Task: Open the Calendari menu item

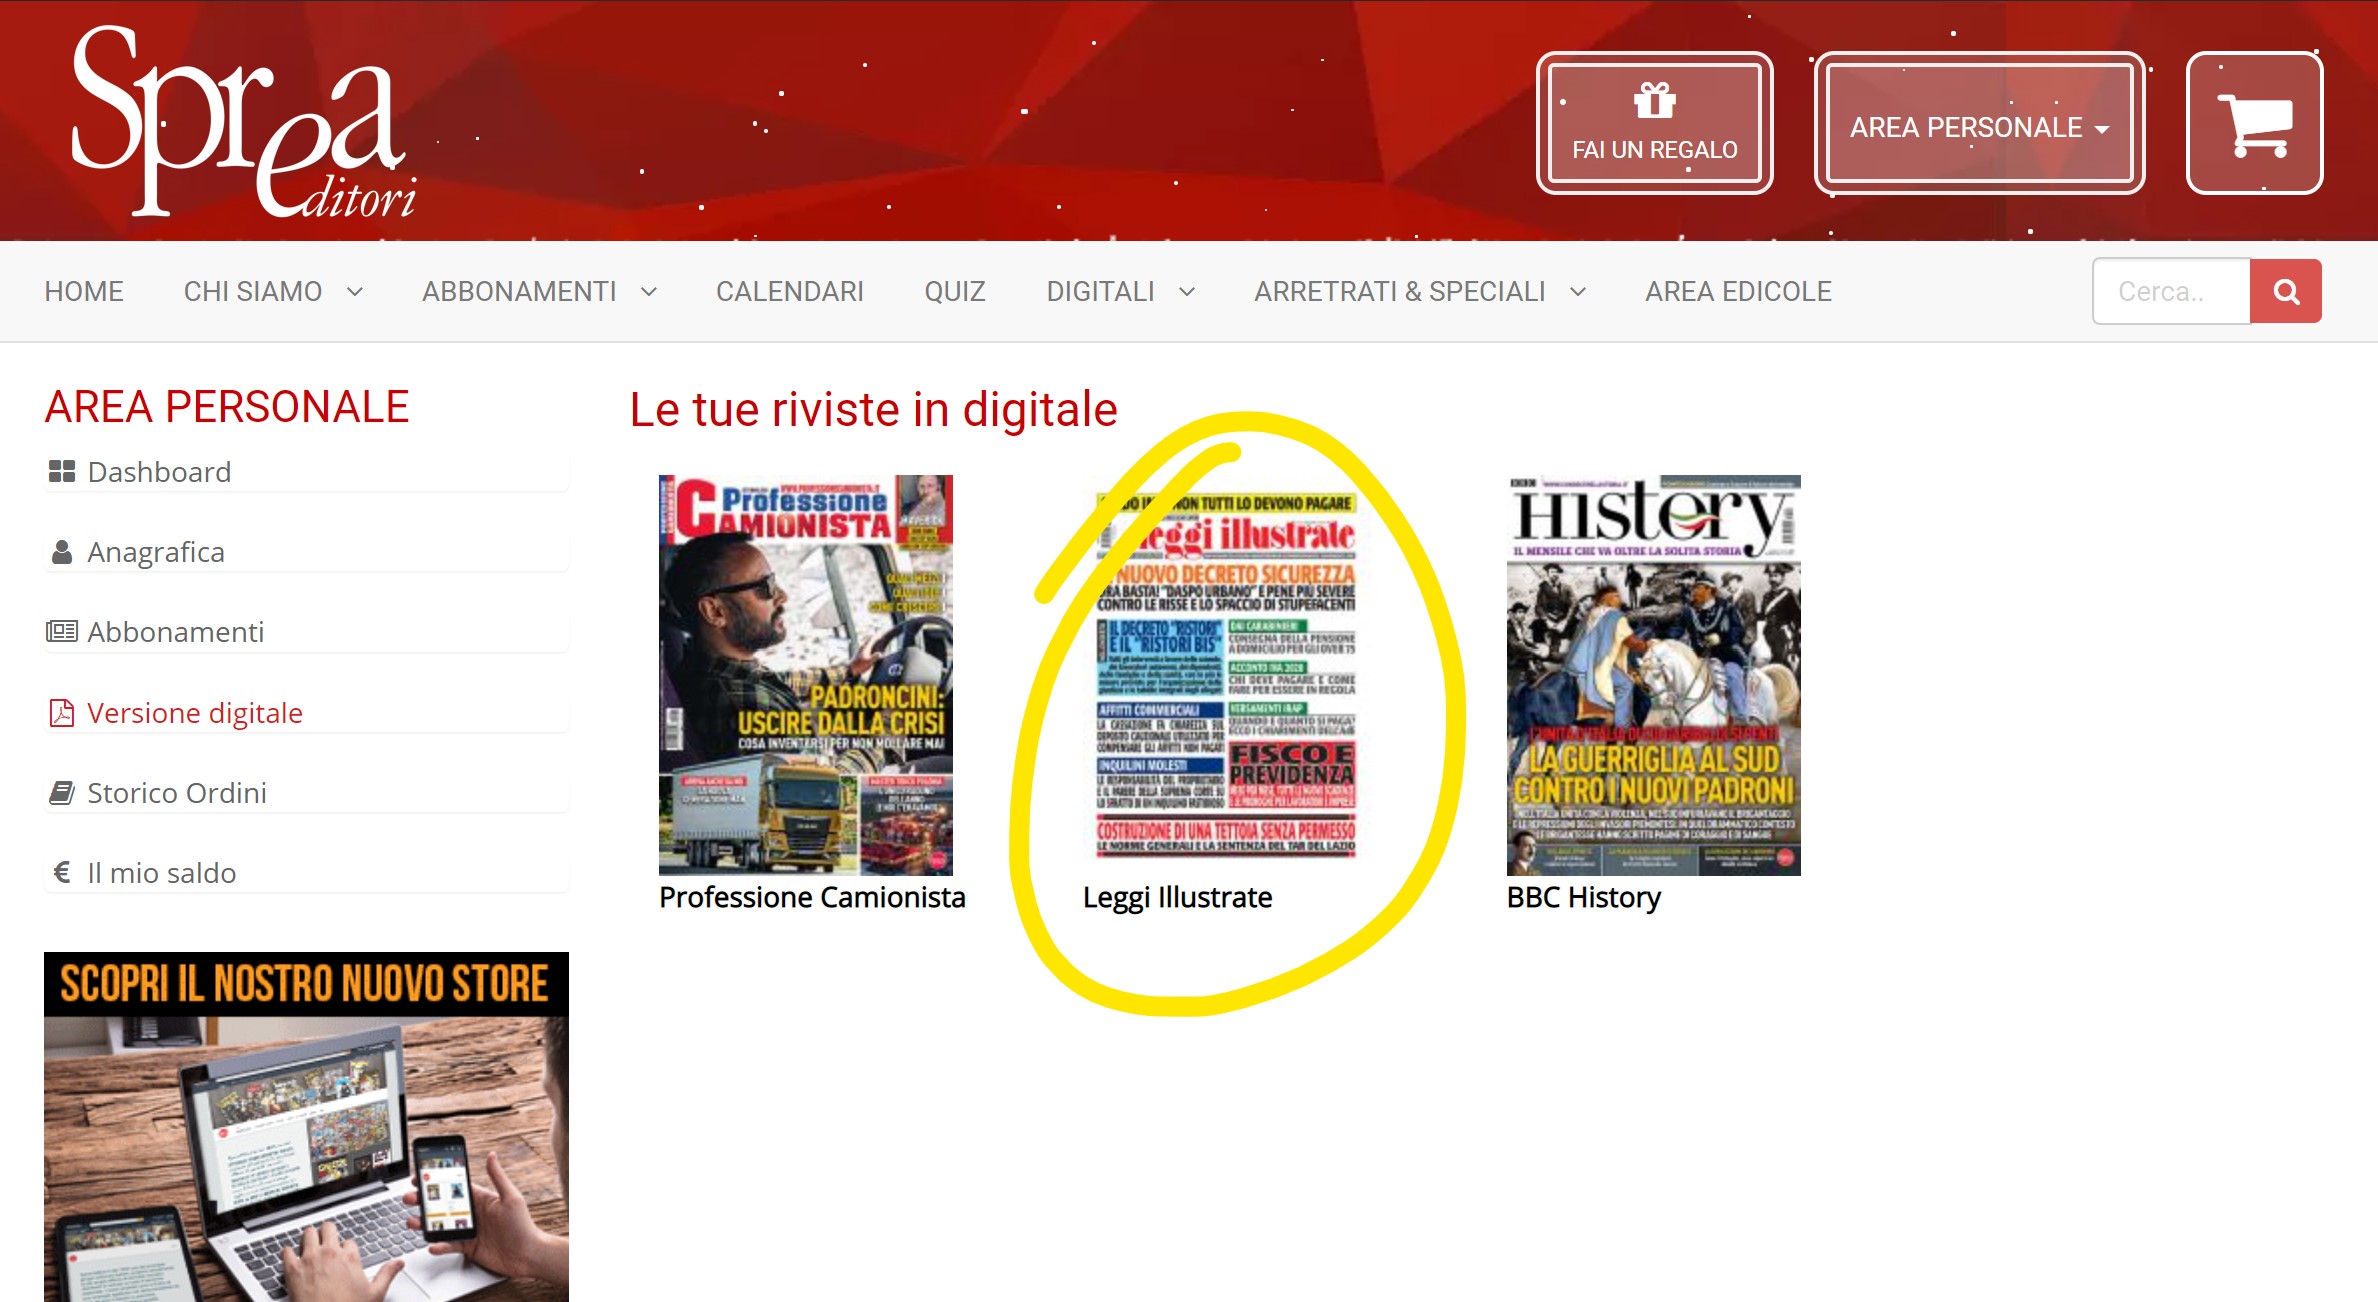Action: 790,291
